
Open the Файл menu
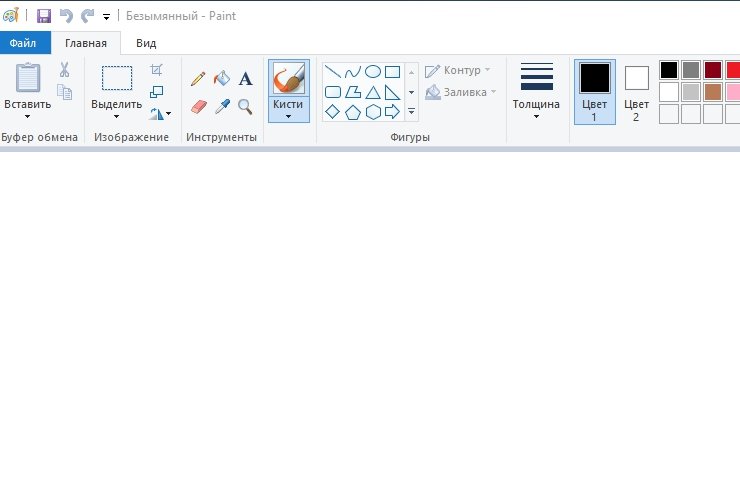pos(24,43)
